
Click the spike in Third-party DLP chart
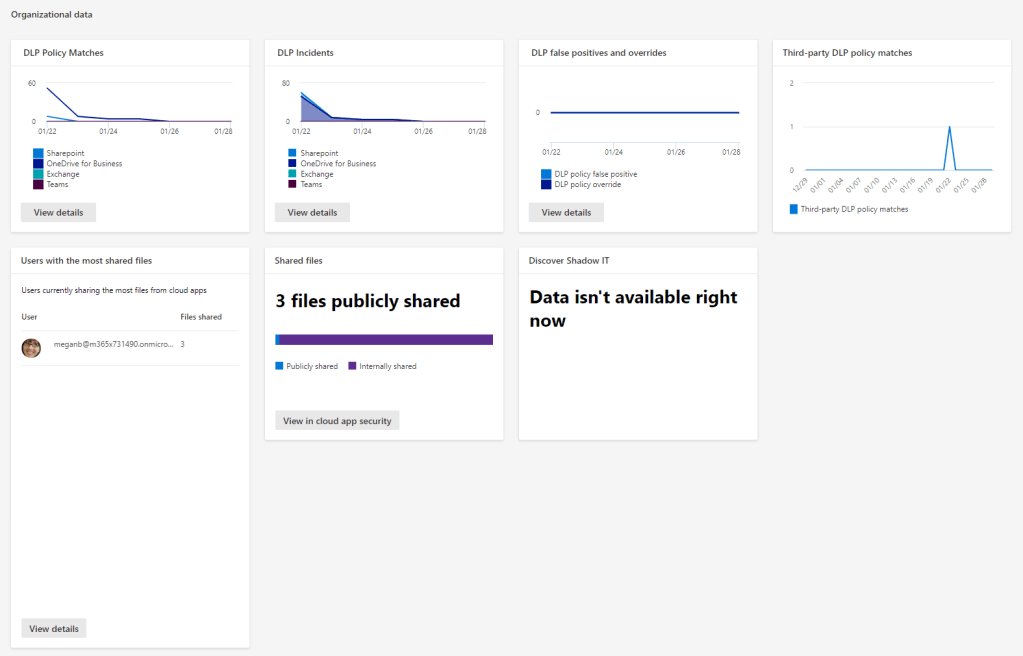[949, 128]
